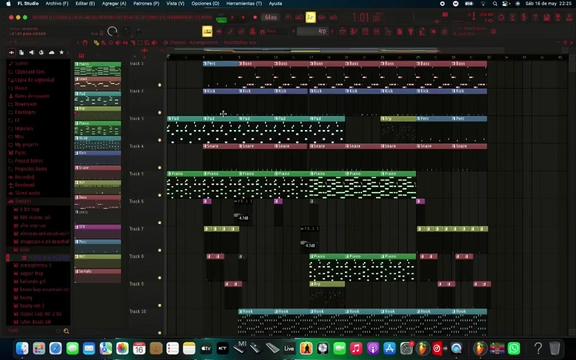Open the Ayuda menu
576x360 pixels.
click(x=276, y=4)
